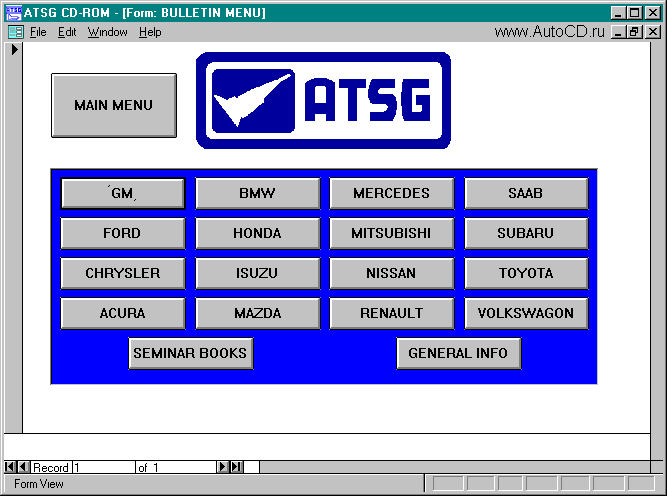Click the horizontal scrollbar track at bottom
The image size is (667, 496).
coord(455,467)
